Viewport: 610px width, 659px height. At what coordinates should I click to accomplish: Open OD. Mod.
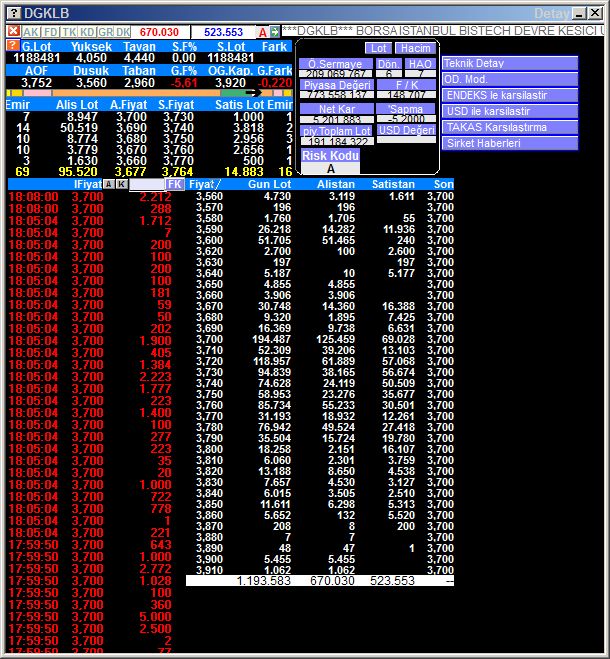510,79
